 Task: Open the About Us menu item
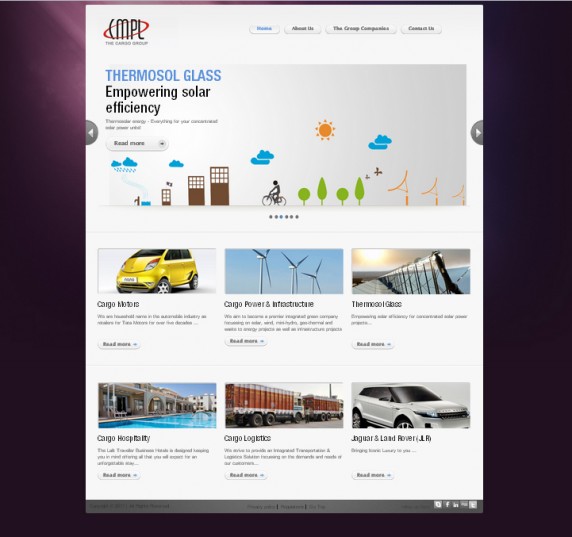click(x=303, y=28)
